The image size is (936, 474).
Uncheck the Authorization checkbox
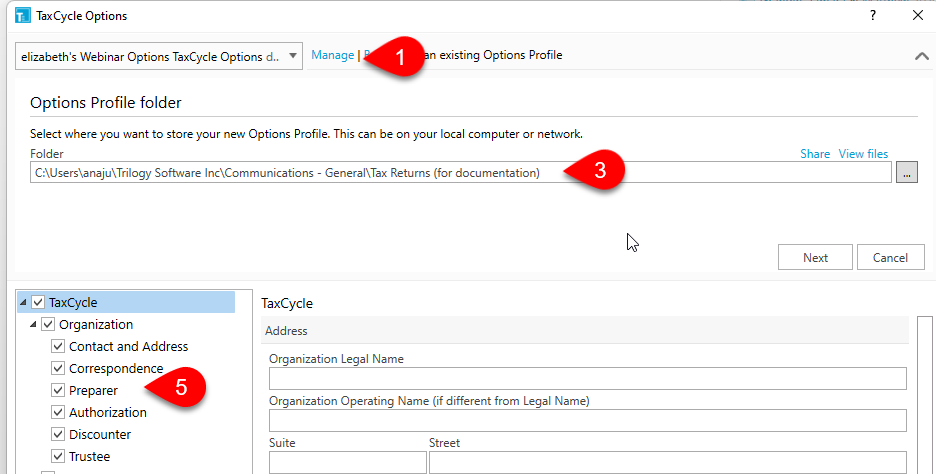[x=58, y=413]
